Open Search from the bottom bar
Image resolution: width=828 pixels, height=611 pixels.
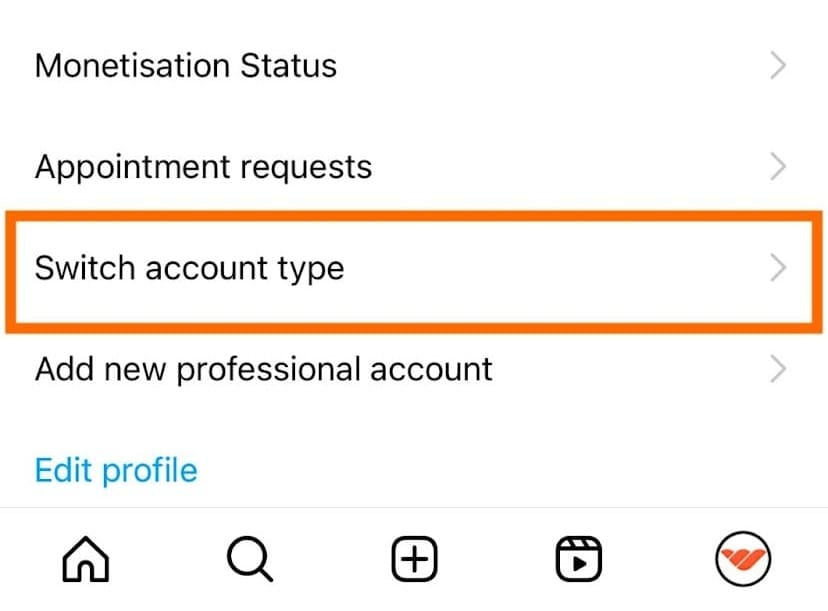250,558
